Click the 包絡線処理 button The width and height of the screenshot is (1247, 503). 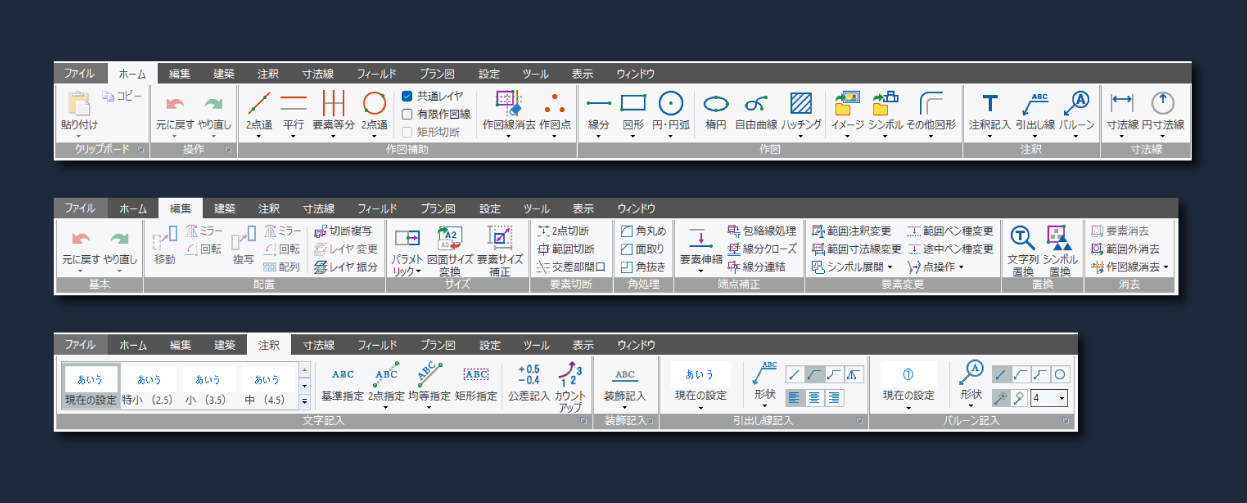(x=762, y=231)
